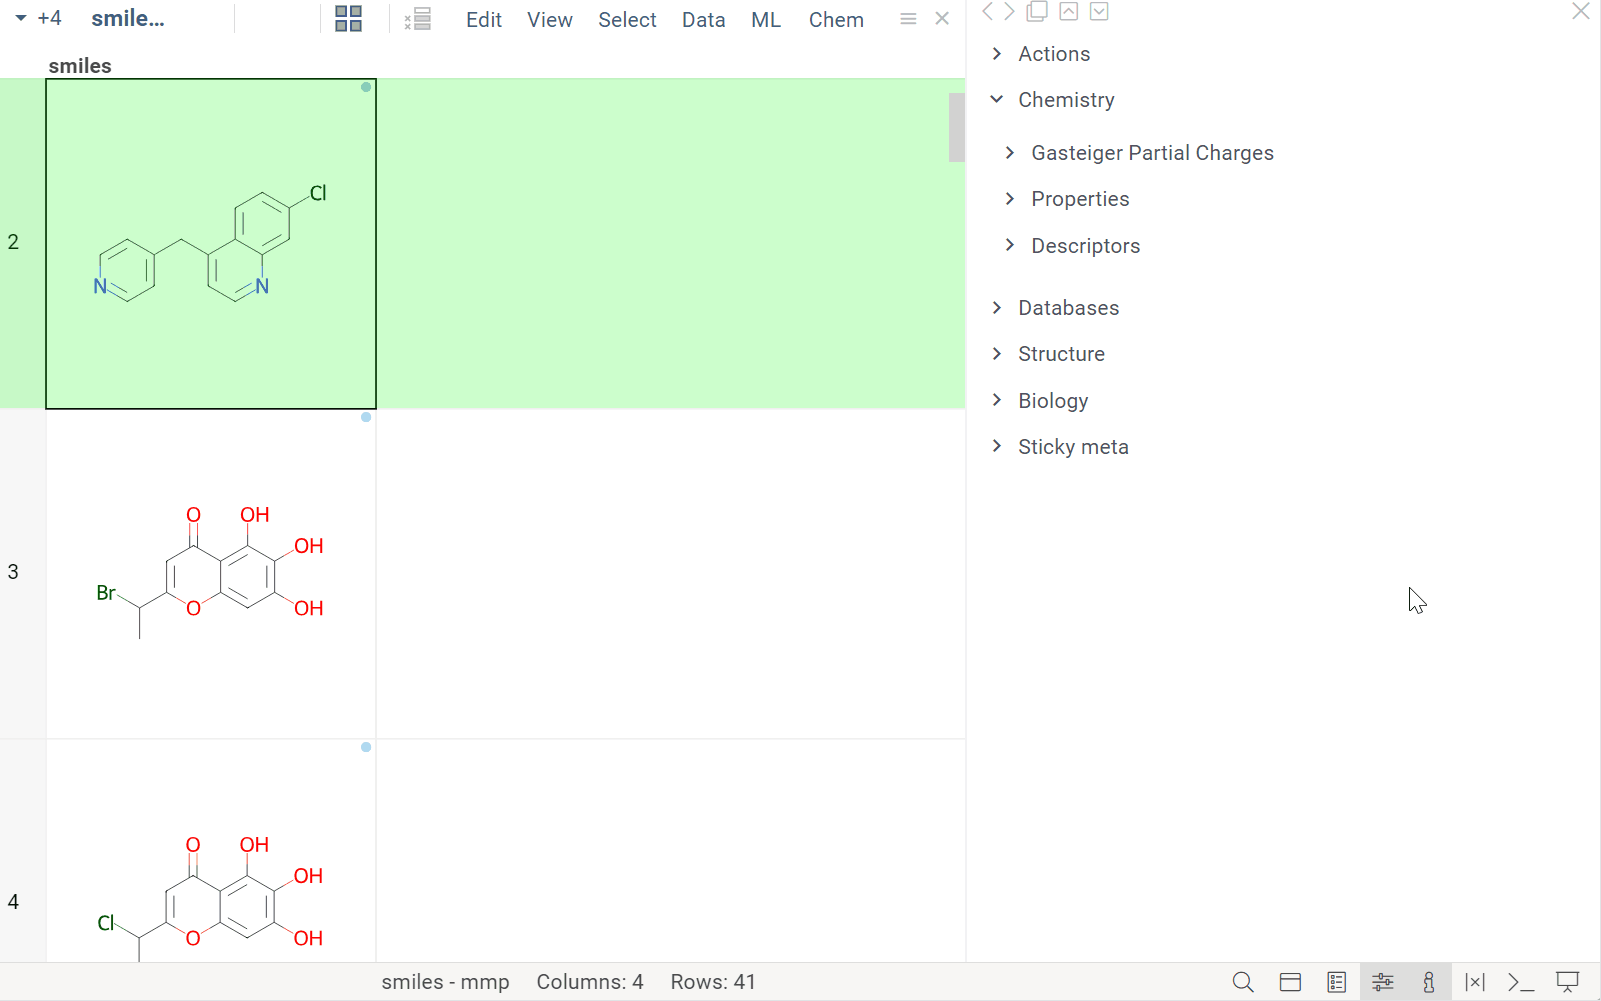This screenshot has width=1601, height=1001.
Task: Toggle the context panel sliders icon
Action: (x=1383, y=982)
